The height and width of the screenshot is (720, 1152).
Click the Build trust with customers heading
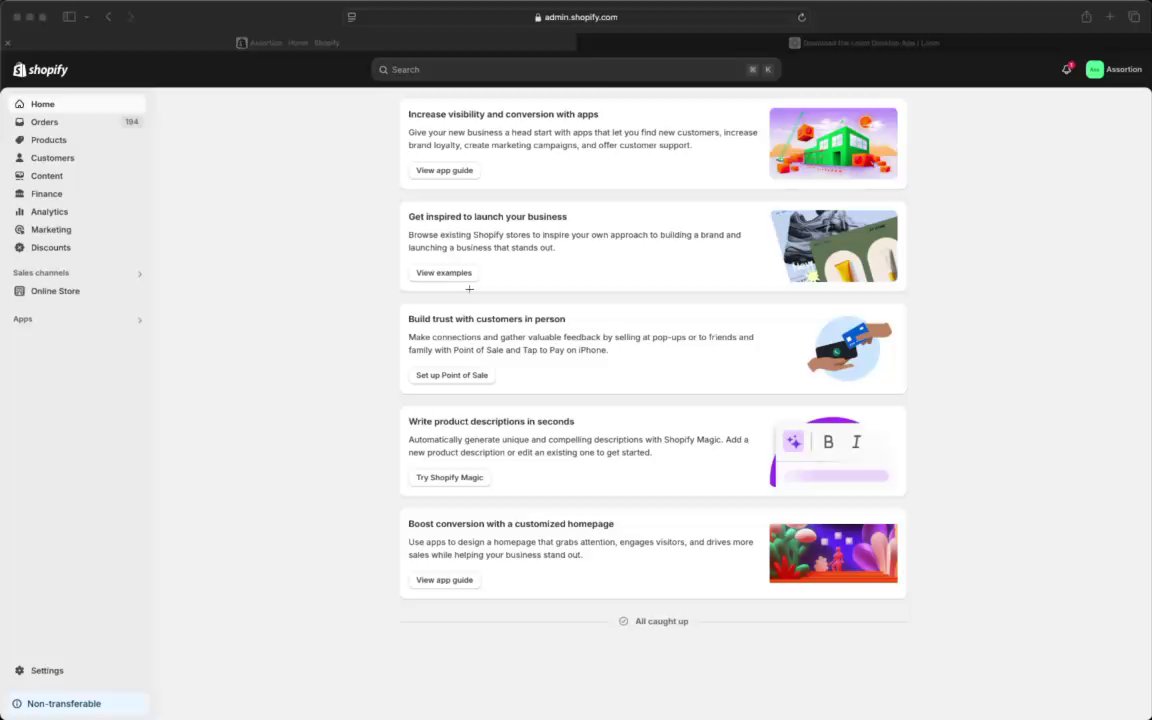click(486, 319)
